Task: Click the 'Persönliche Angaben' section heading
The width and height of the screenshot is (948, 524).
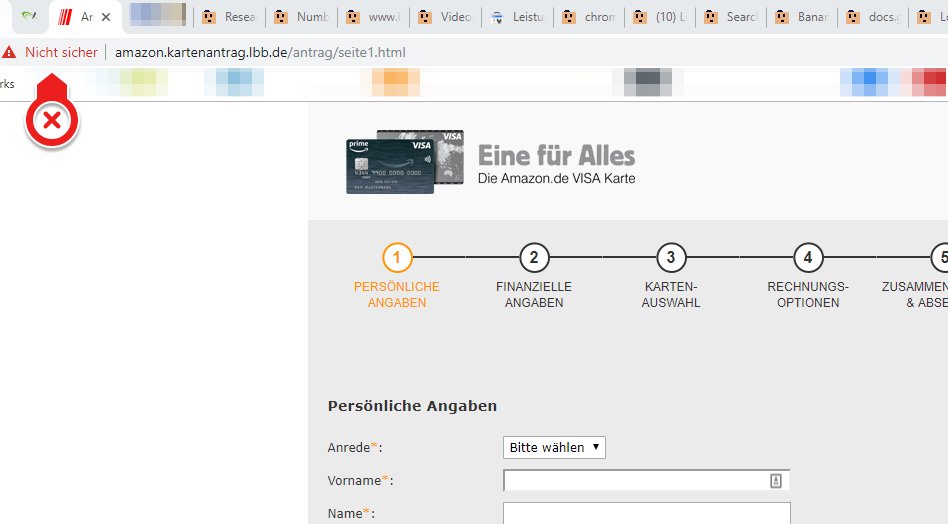Action: (412, 406)
